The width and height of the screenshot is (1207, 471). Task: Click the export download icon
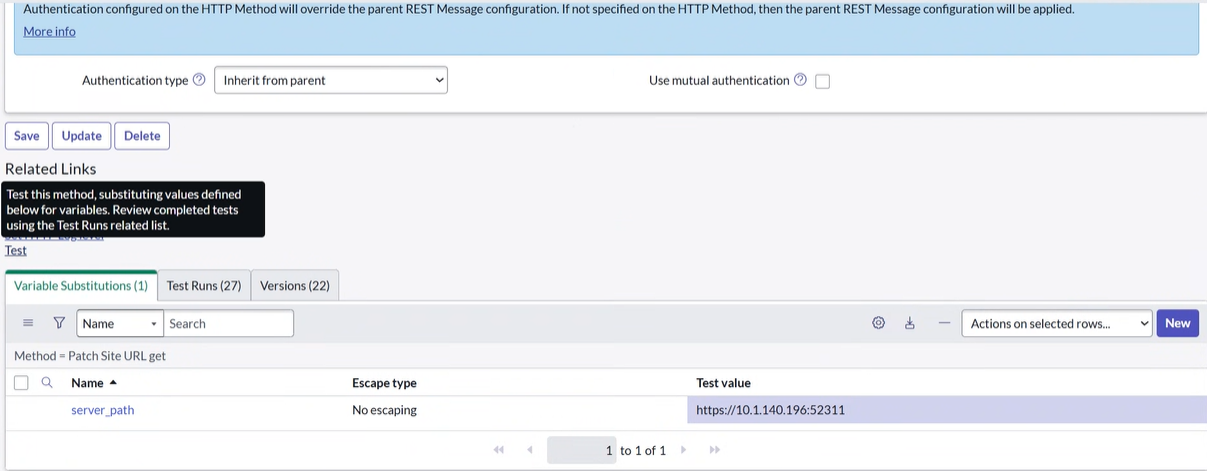910,323
